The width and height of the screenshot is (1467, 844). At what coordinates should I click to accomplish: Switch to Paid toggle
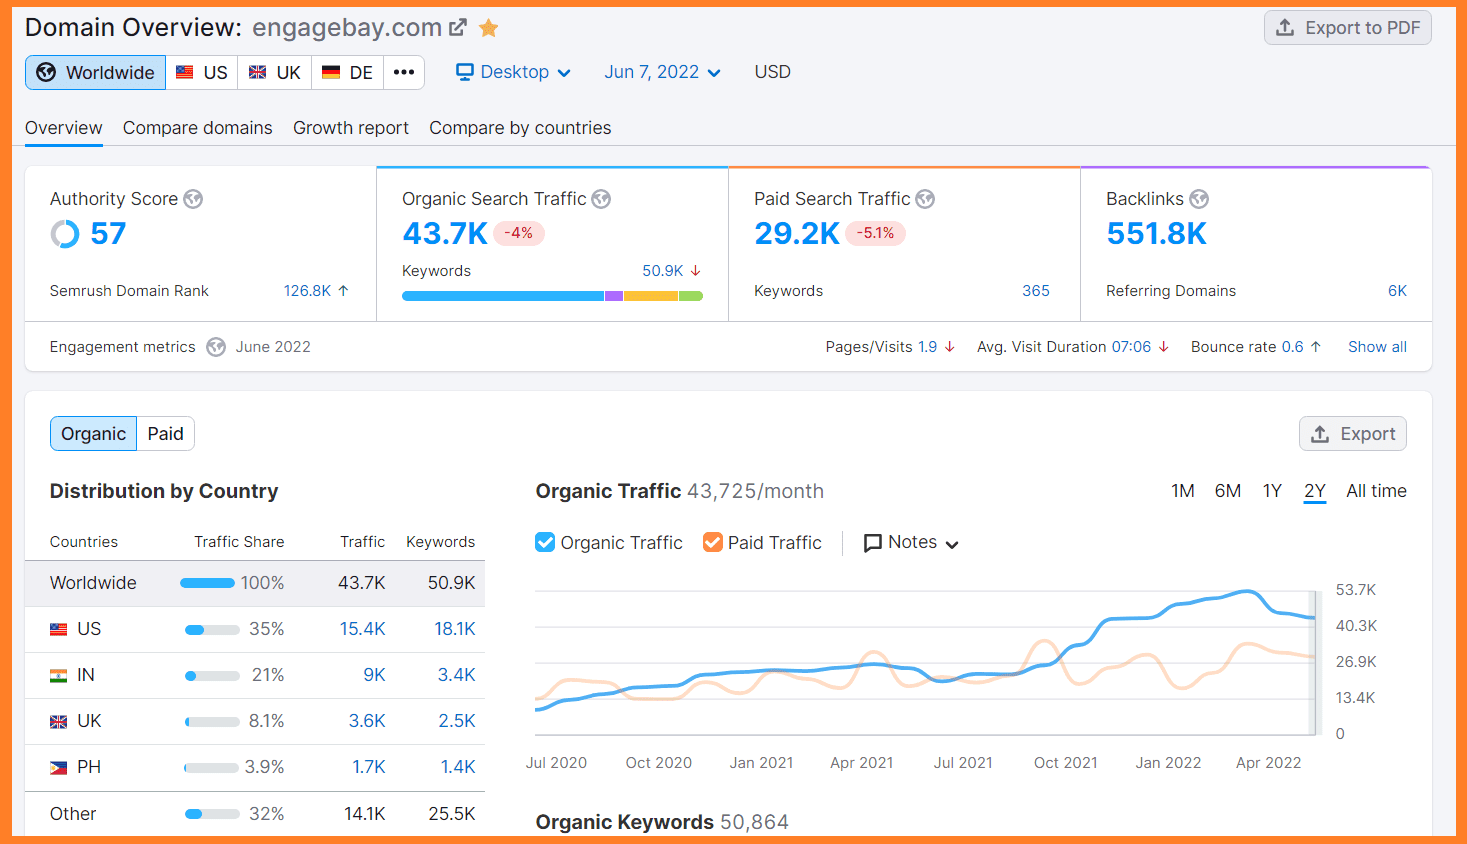tap(166, 434)
